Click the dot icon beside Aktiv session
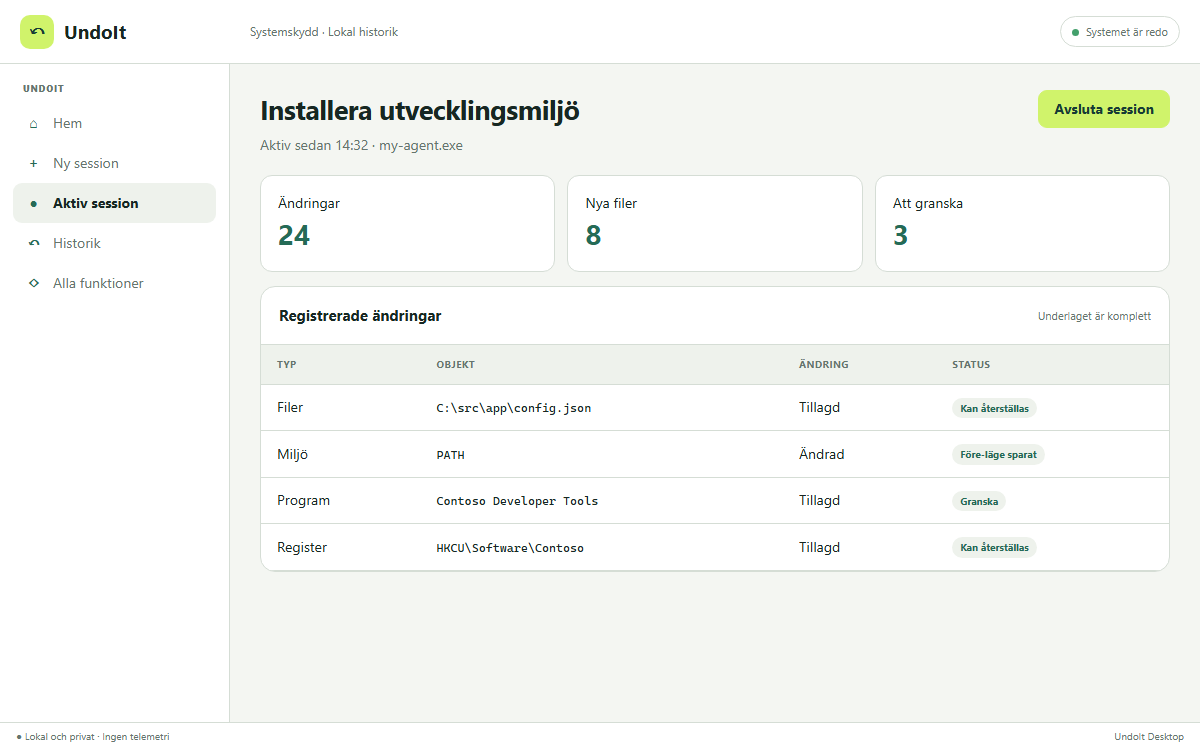Image resolution: width=1200 pixels, height=750 pixels. tap(33, 204)
